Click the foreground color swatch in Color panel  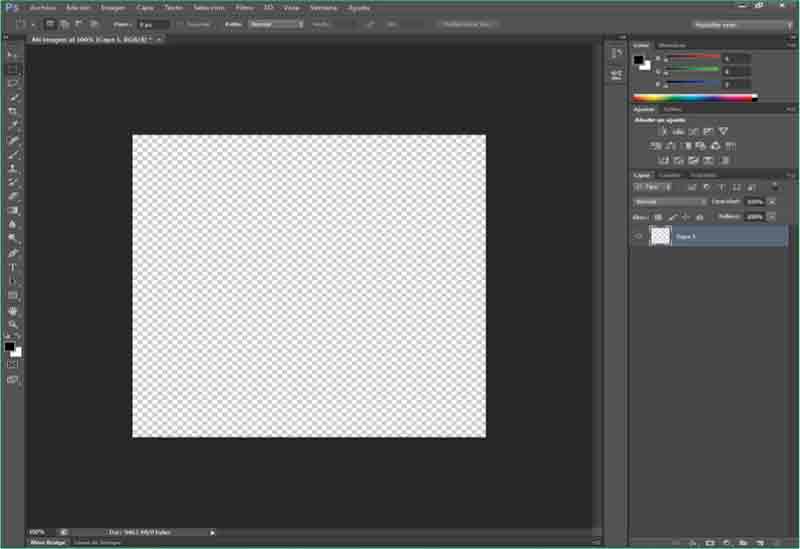pyautogui.click(x=638, y=59)
